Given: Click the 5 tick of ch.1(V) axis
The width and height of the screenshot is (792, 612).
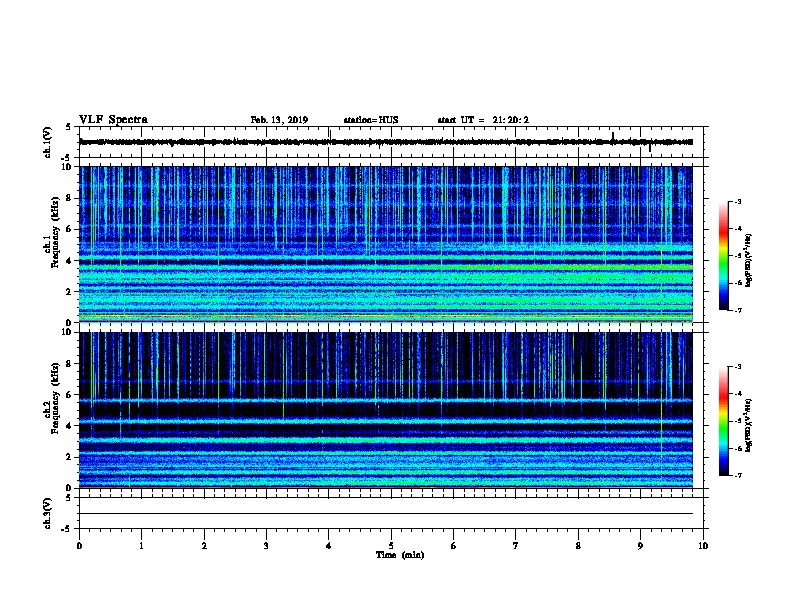Looking at the screenshot, I should pos(68,127).
